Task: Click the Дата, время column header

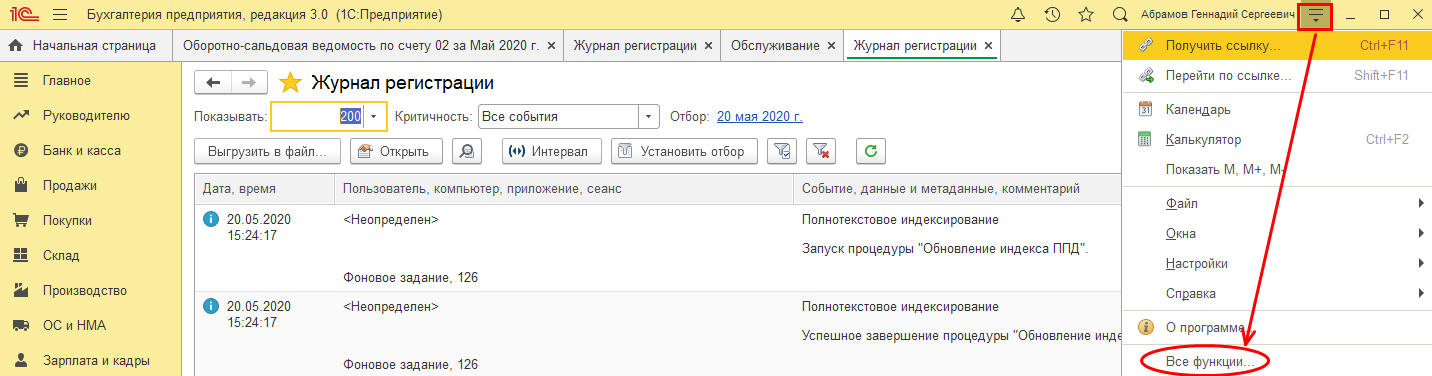Action: tap(265, 188)
